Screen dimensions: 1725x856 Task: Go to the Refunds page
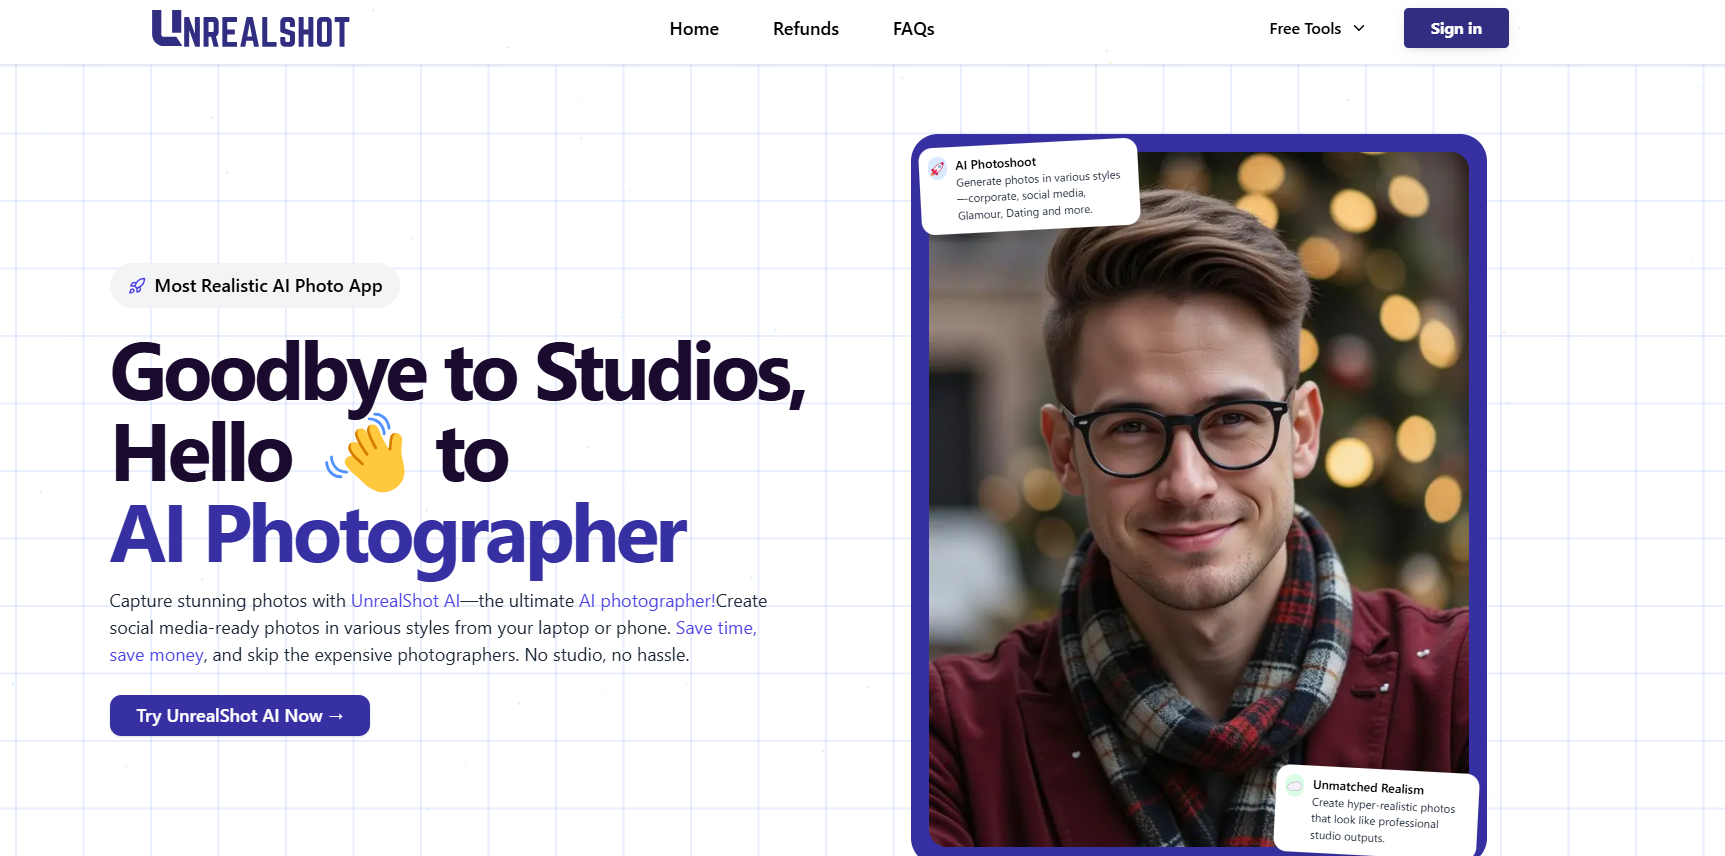pos(805,29)
